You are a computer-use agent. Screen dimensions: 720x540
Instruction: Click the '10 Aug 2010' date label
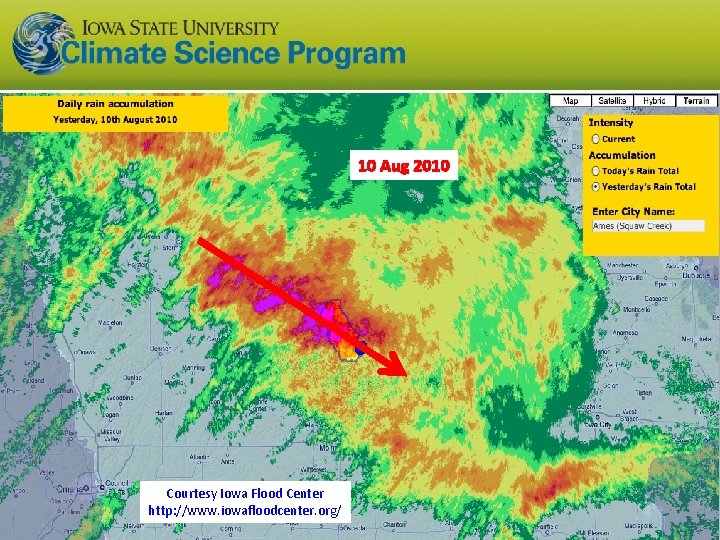(404, 165)
